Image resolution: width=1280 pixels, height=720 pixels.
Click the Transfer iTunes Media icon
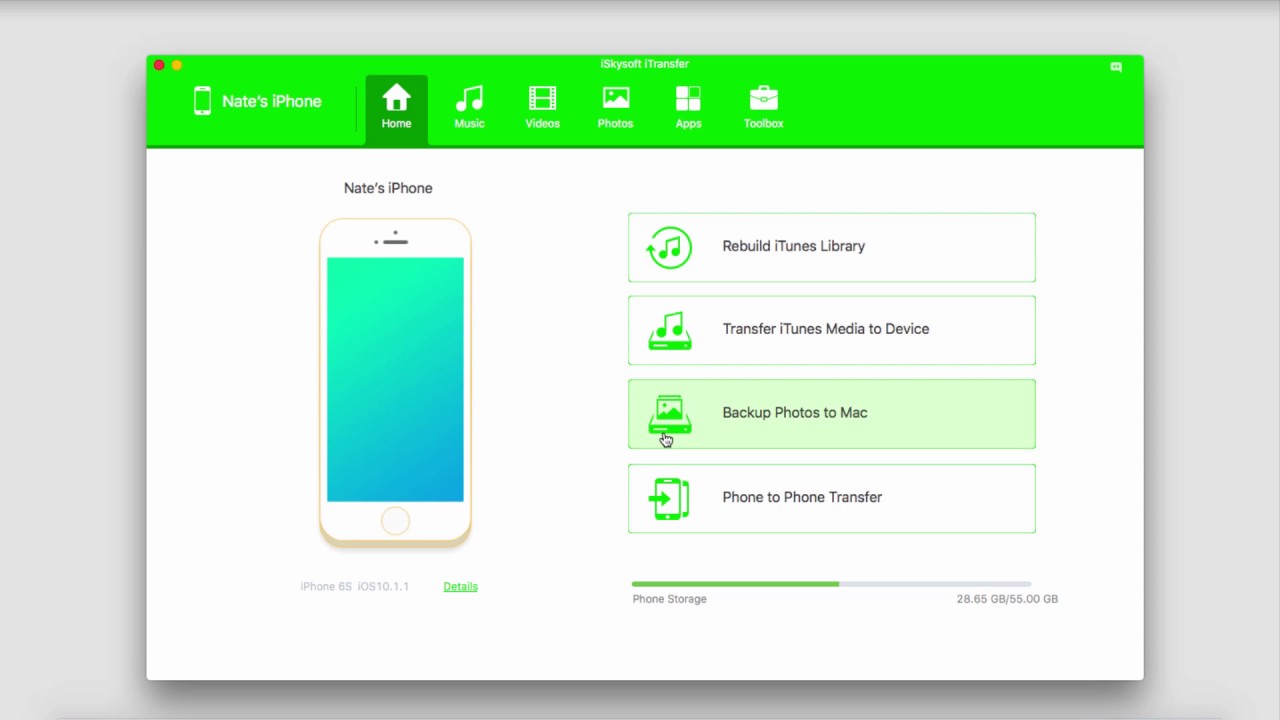click(x=669, y=330)
